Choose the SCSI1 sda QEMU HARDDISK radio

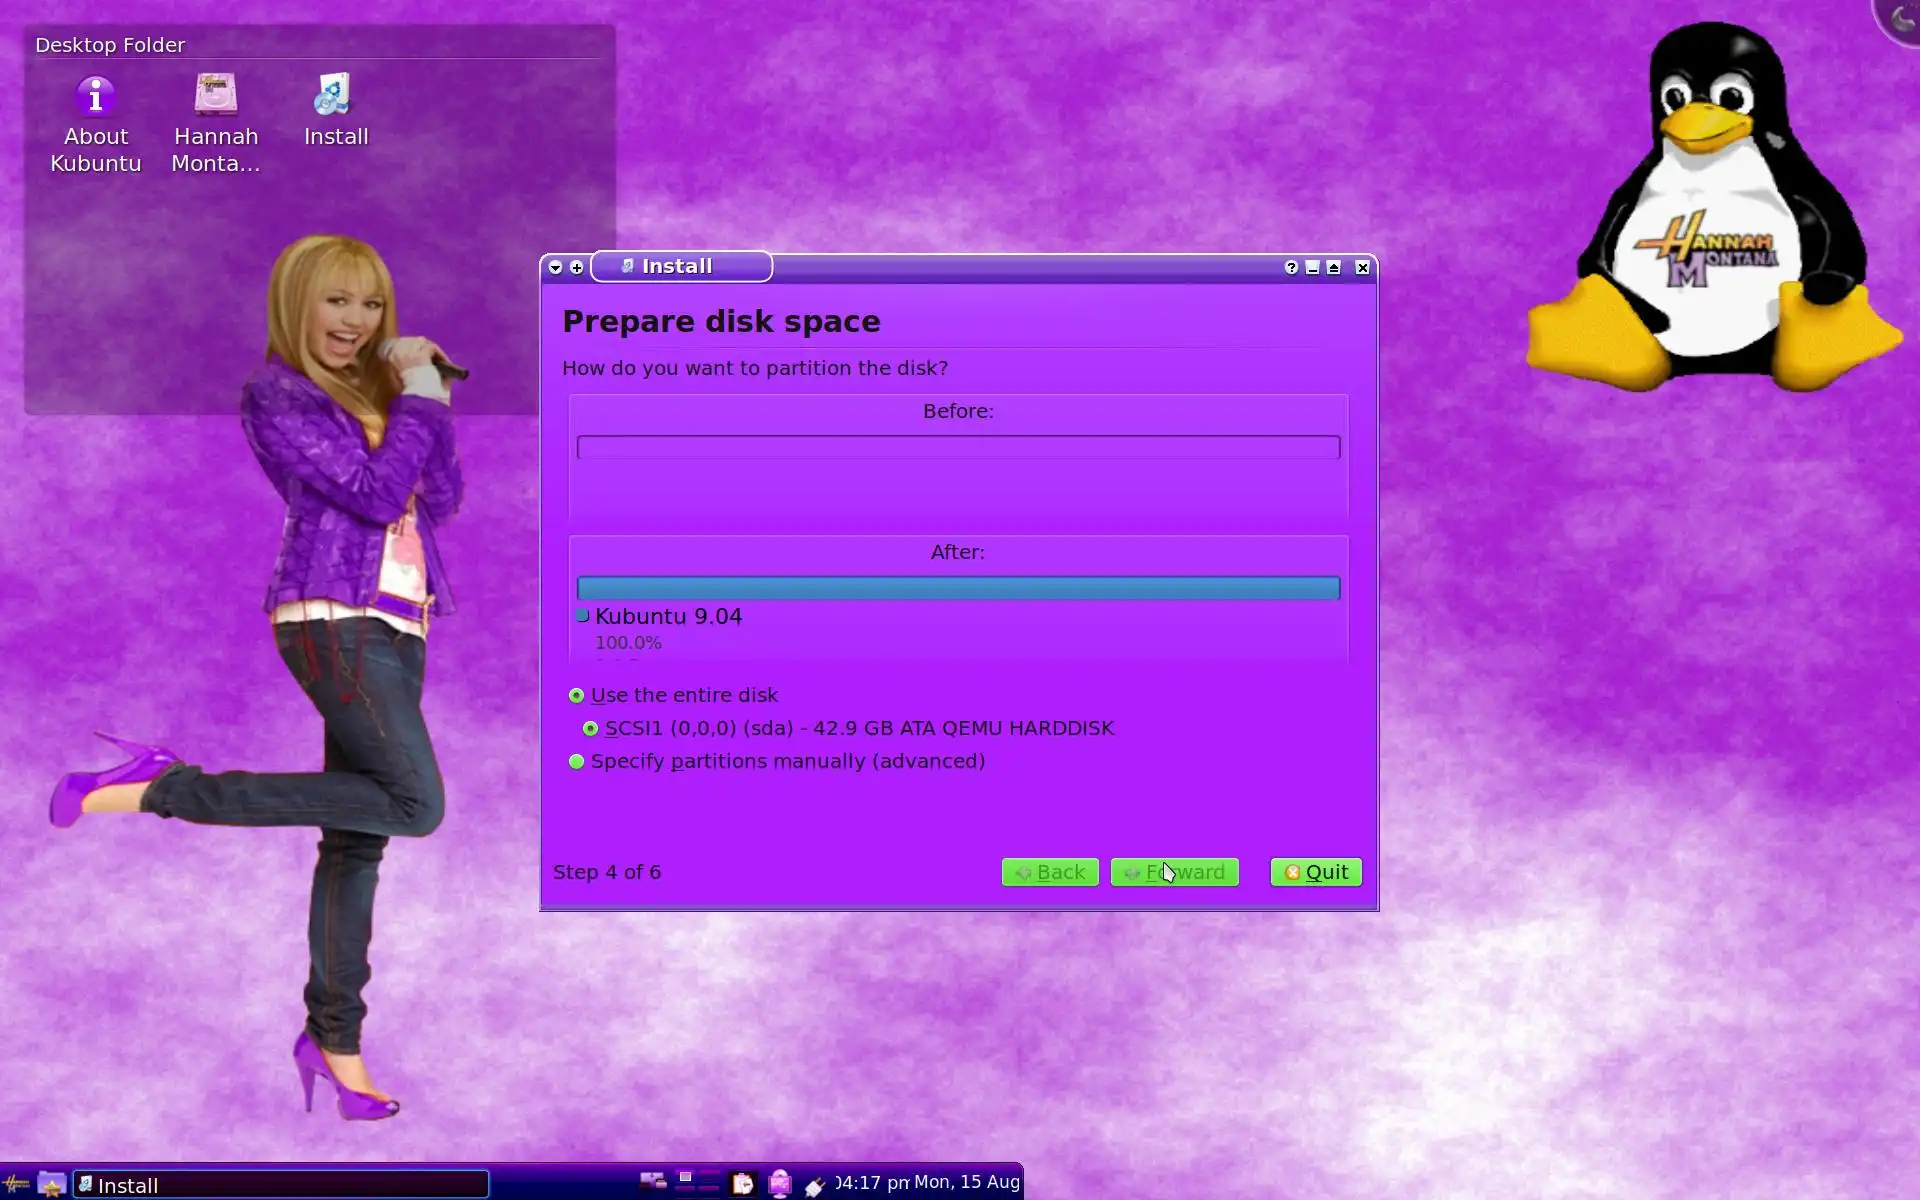tap(591, 728)
